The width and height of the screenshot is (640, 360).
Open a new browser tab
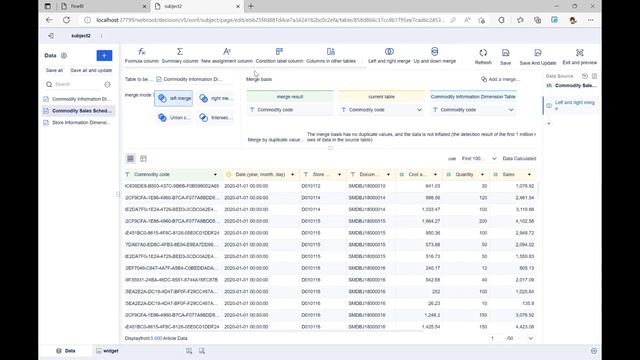(x=251, y=6)
